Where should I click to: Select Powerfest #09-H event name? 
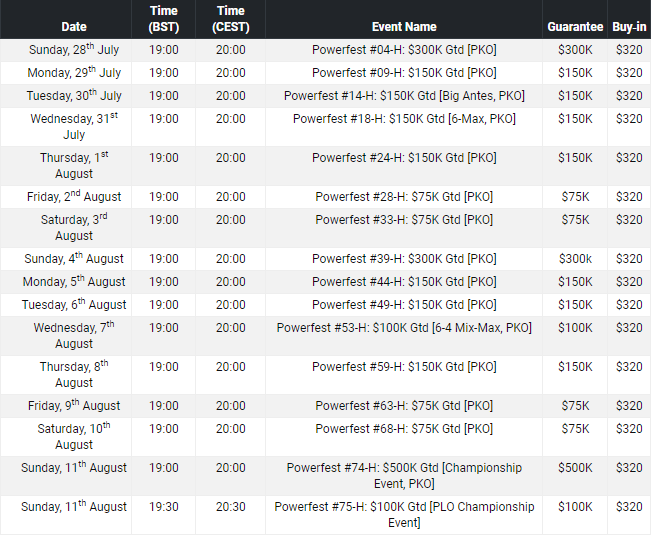click(404, 73)
